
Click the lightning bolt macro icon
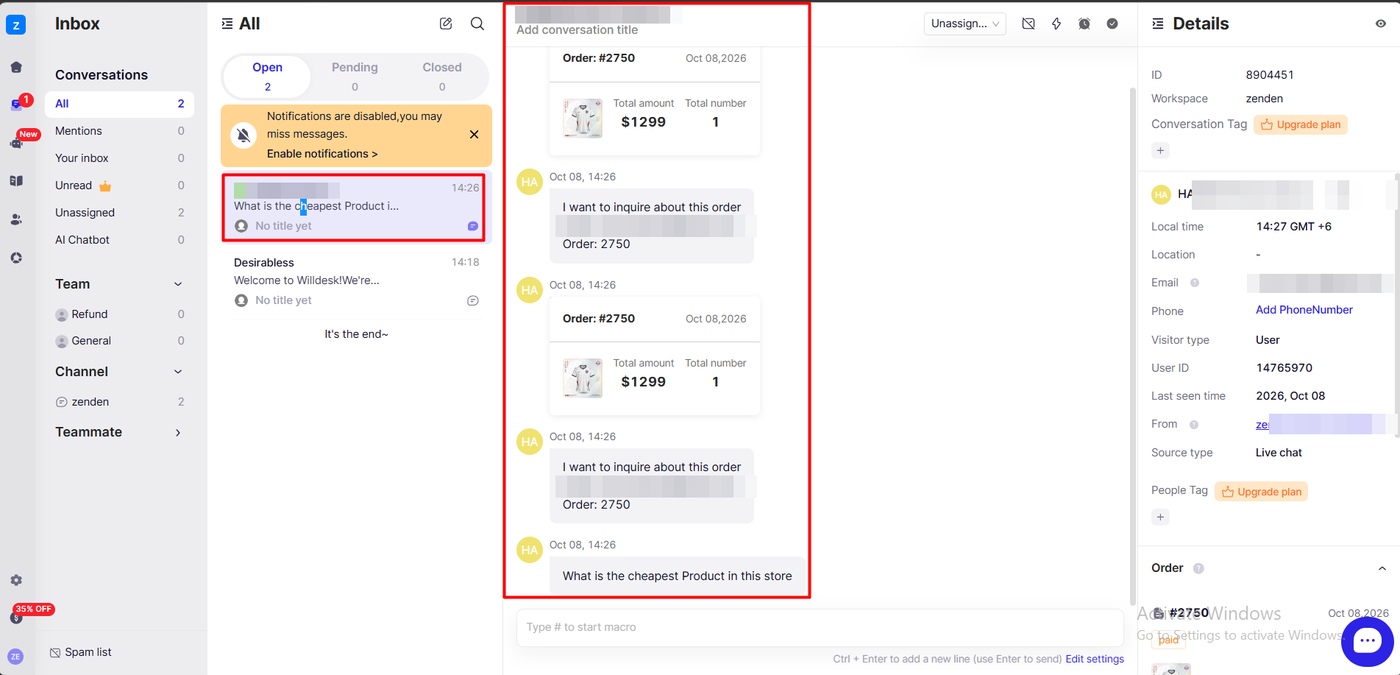1056,23
